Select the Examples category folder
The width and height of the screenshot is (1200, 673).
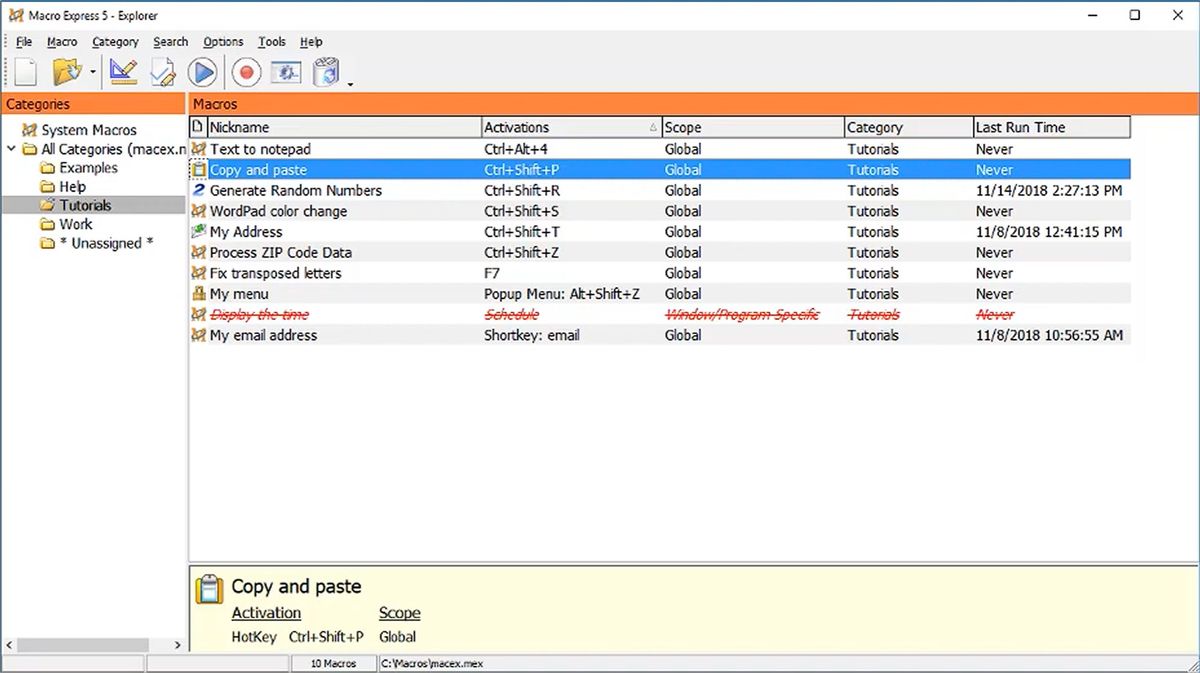click(x=88, y=168)
